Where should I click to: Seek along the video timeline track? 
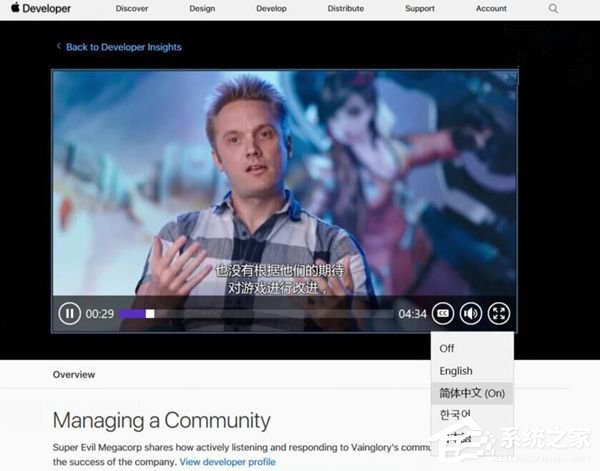pos(256,314)
